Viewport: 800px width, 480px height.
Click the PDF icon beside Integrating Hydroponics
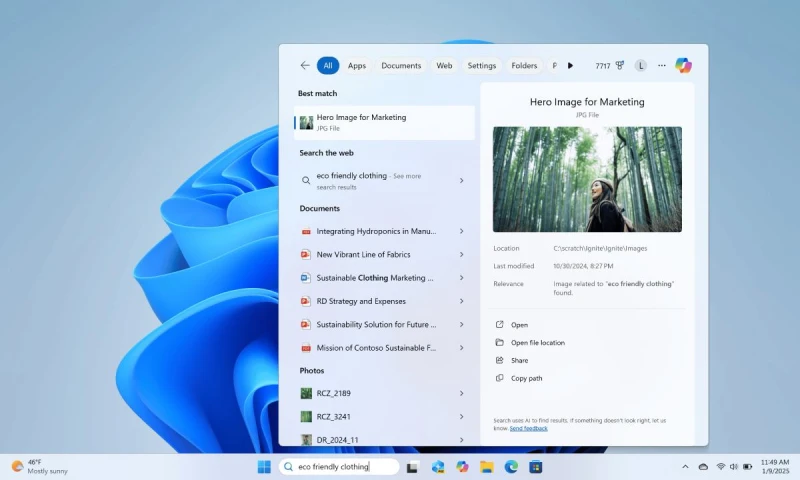pos(306,232)
